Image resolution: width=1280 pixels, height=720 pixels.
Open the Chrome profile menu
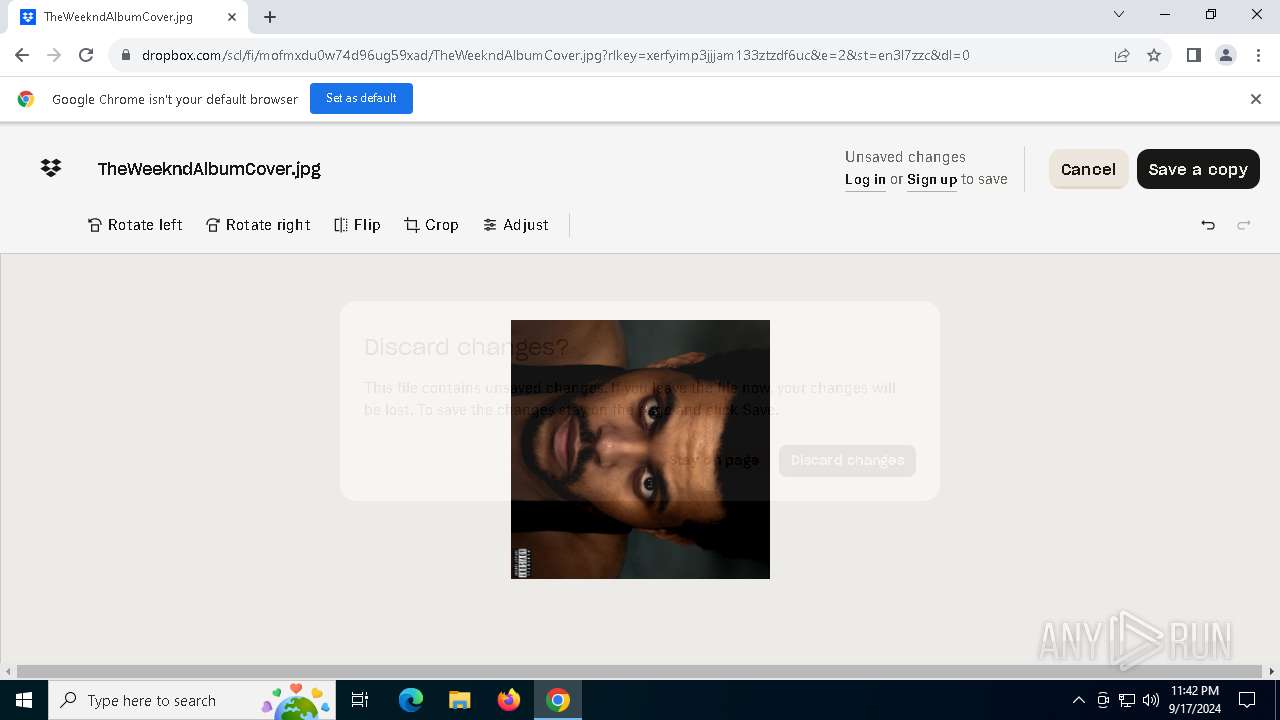tap(1226, 55)
